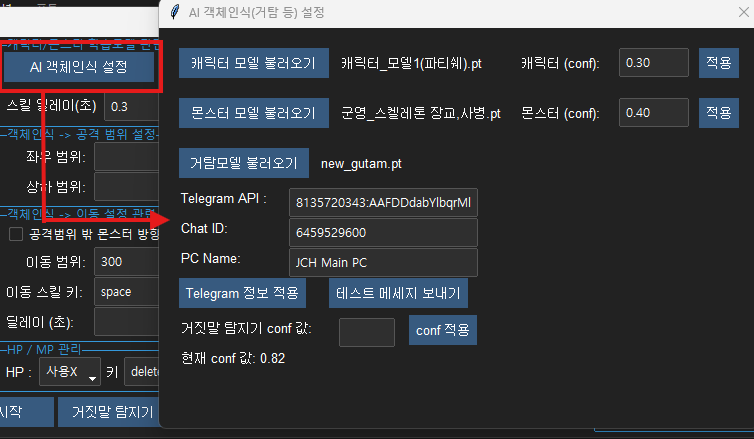Open AI 객체인식 설정 button
The image size is (754, 439).
click(x=79, y=67)
